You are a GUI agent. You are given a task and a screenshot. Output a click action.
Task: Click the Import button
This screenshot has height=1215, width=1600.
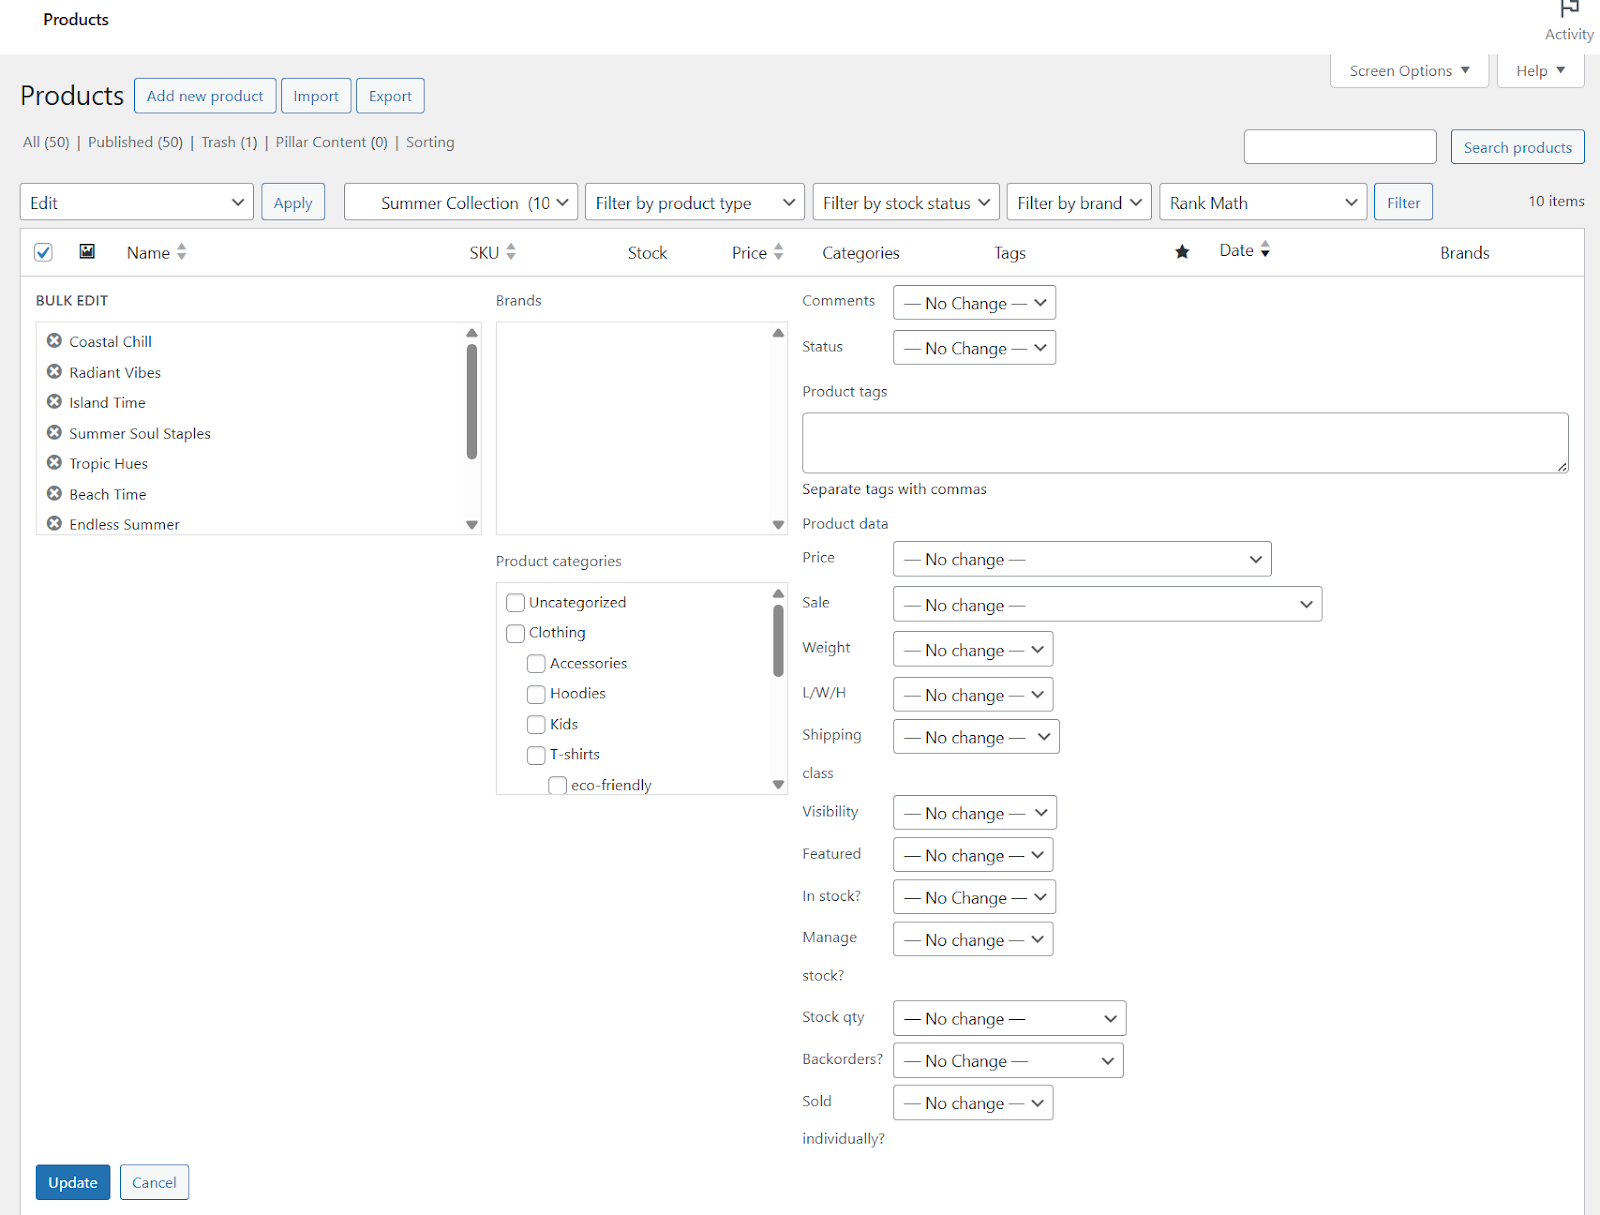pyautogui.click(x=316, y=96)
